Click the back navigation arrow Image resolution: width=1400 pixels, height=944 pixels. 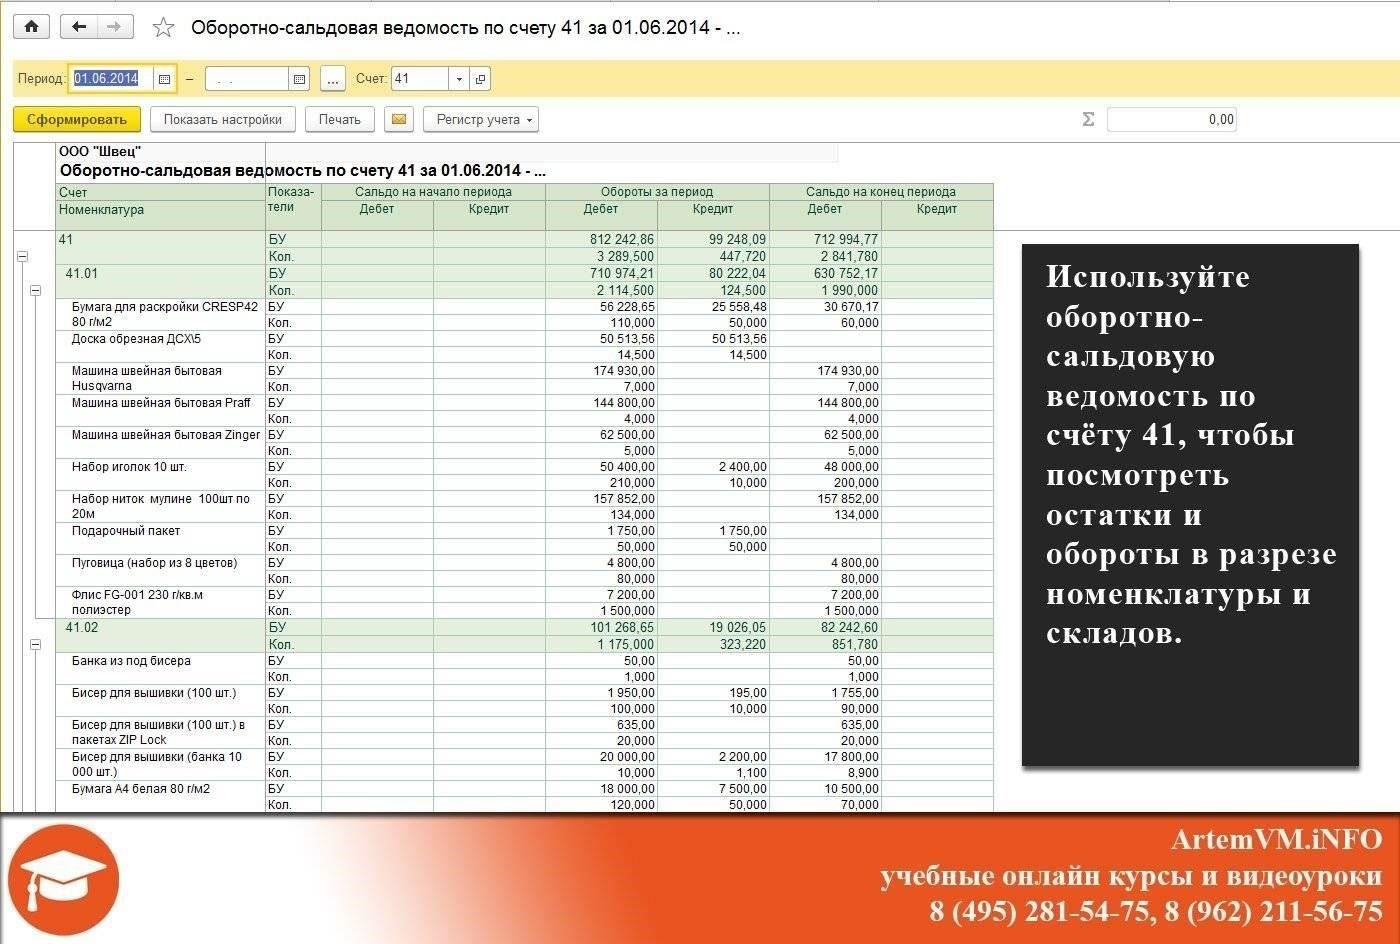point(79,27)
